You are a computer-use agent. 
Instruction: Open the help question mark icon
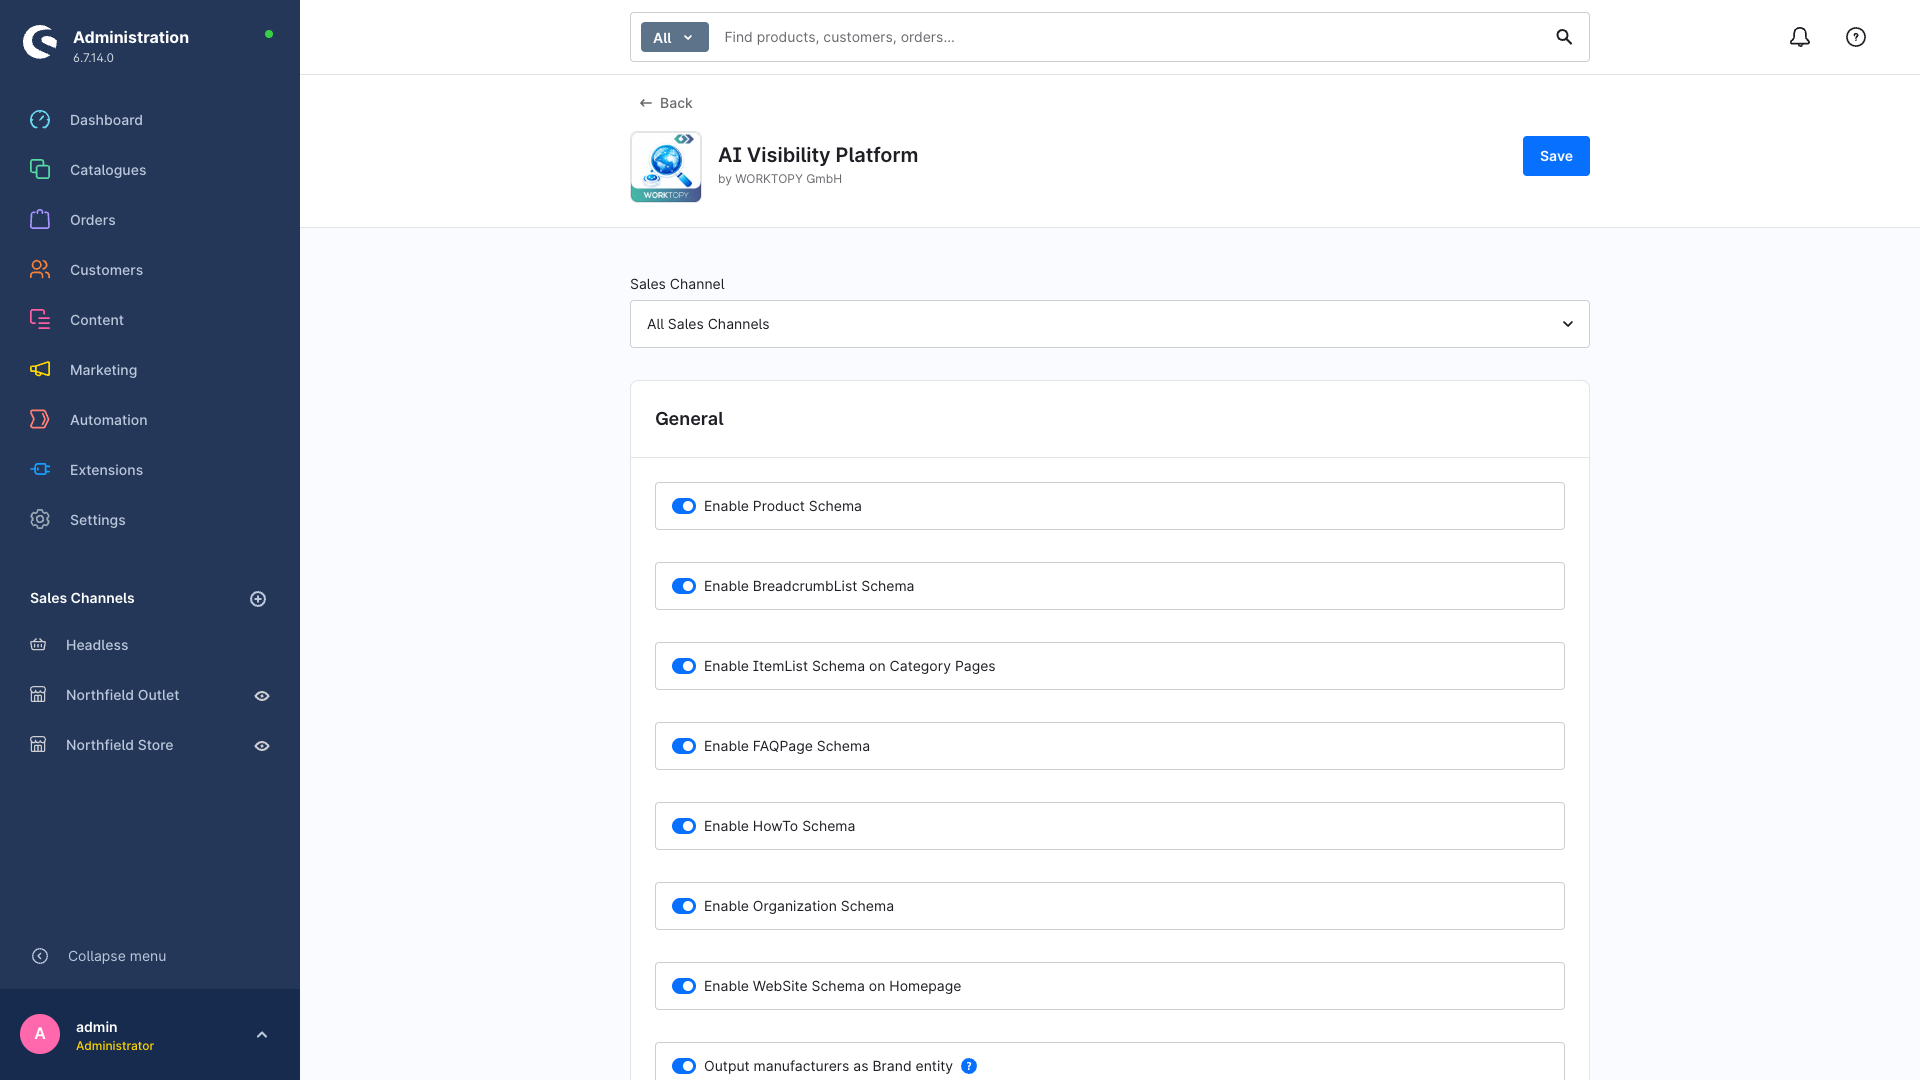pyautogui.click(x=1856, y=37)
